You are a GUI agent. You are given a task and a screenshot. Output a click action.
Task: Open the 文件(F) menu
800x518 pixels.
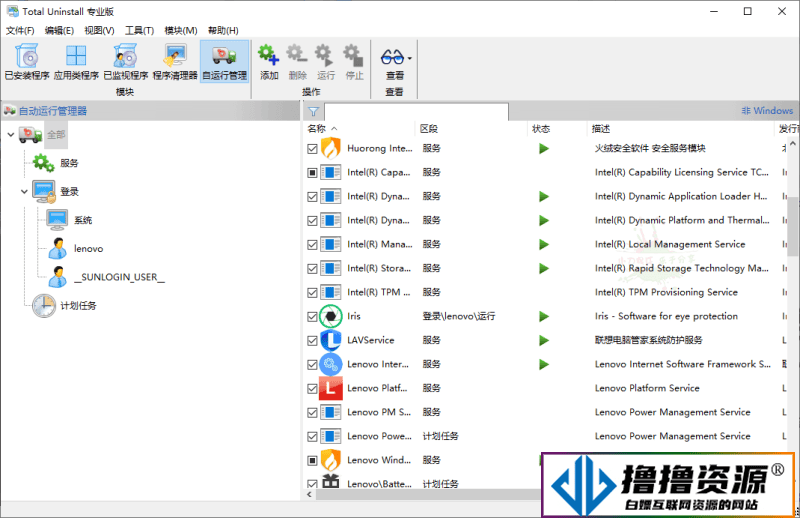[x=20, y=31]
